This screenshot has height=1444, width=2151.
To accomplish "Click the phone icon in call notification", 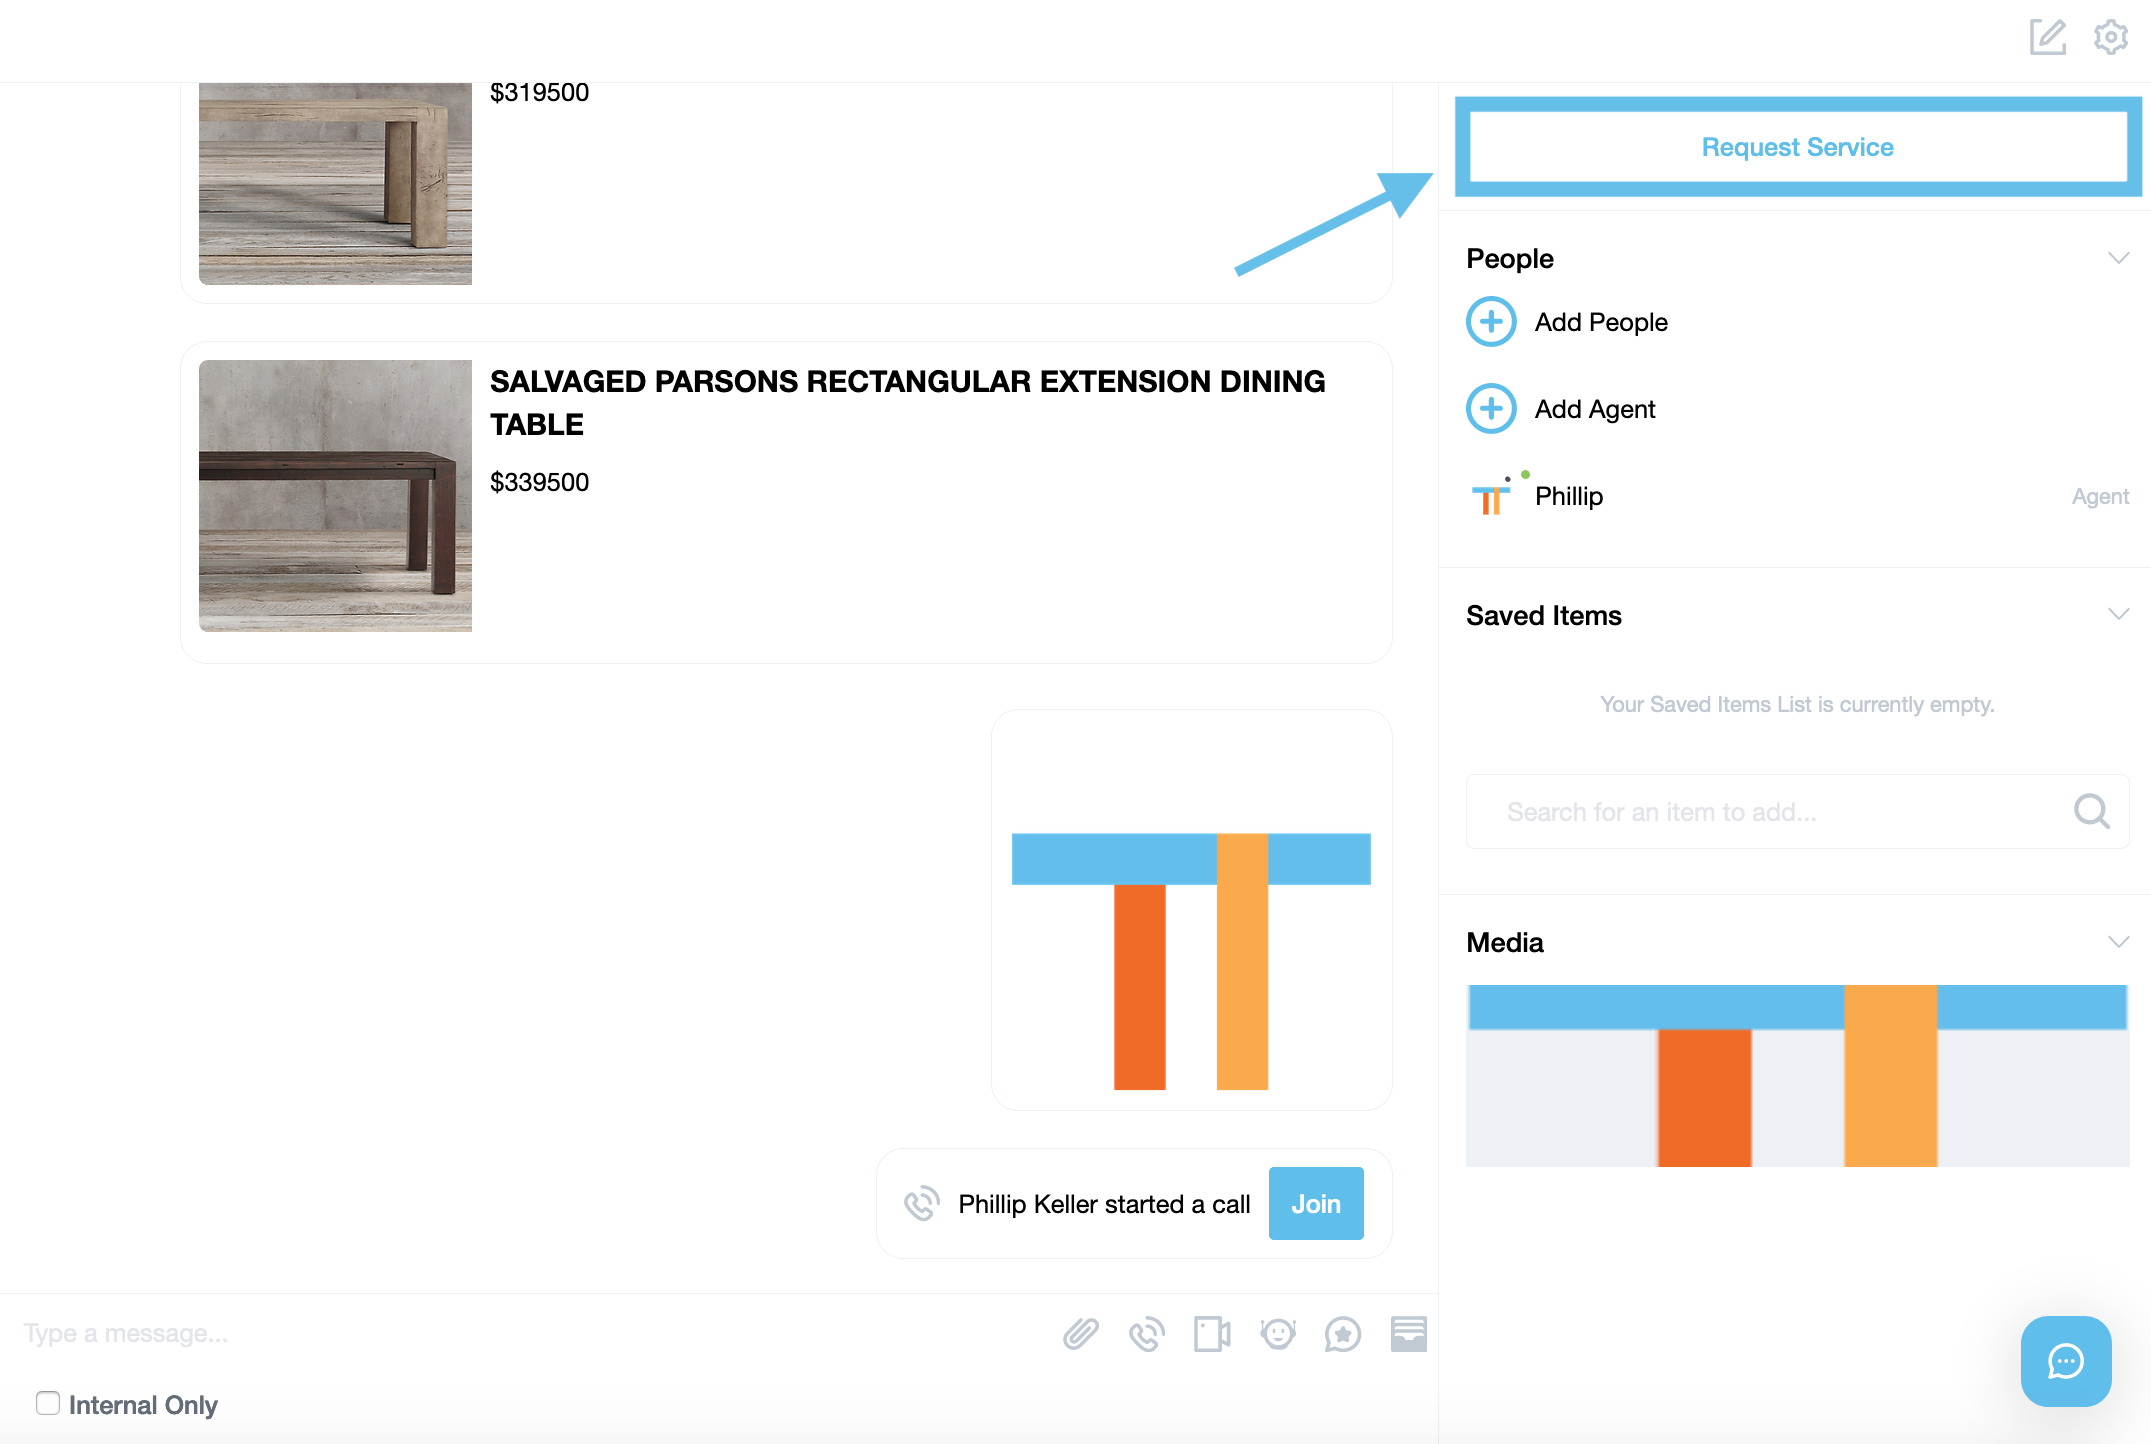I will [x=921, y=1204].
